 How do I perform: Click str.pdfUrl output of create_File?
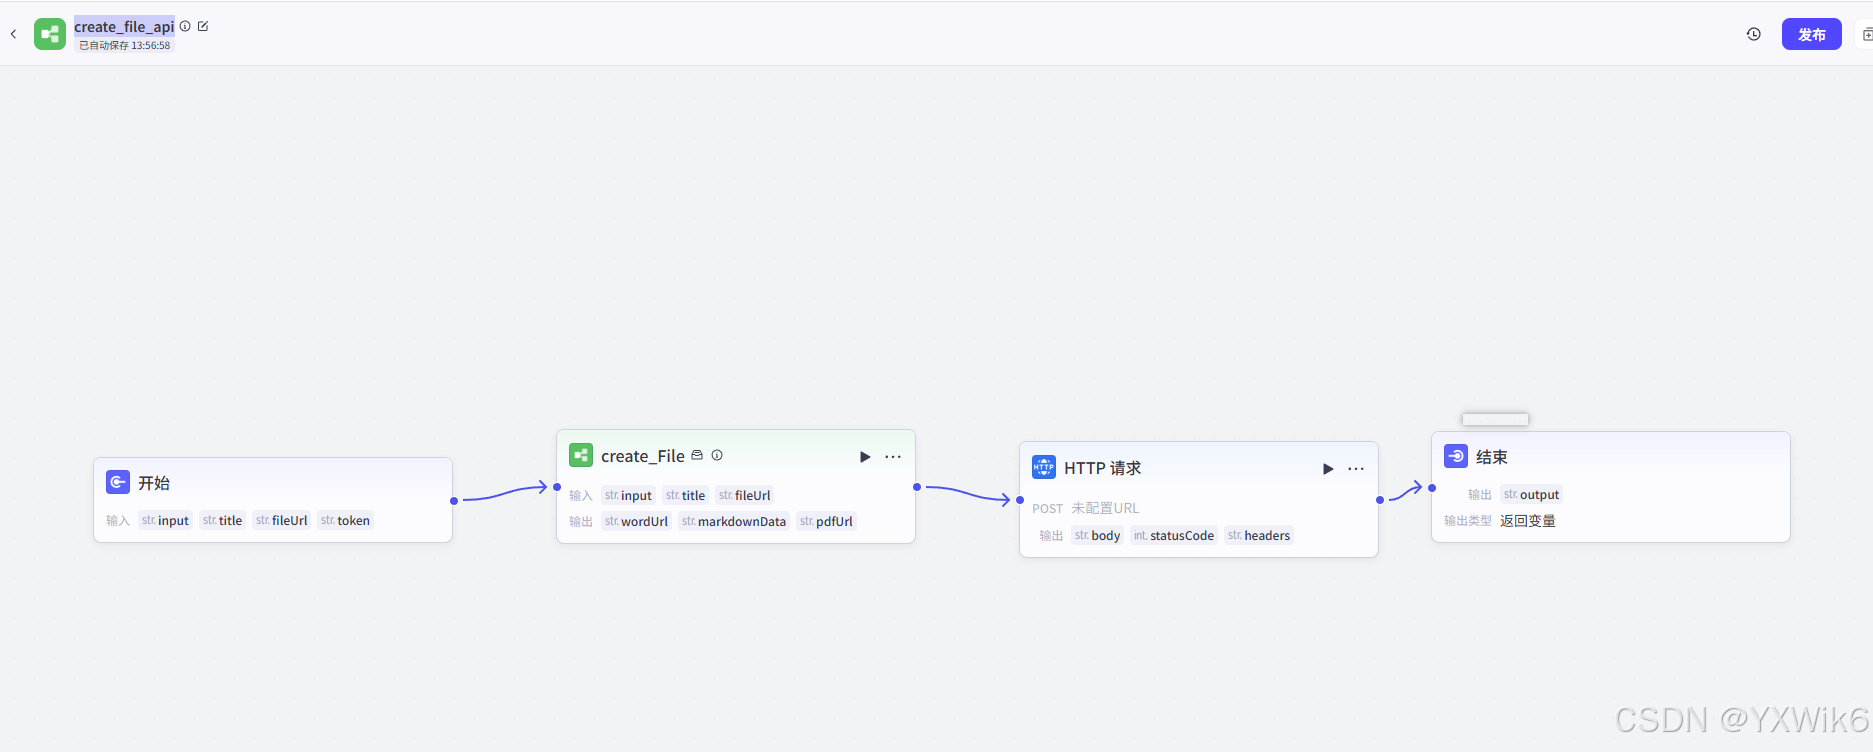click(826, 521)
